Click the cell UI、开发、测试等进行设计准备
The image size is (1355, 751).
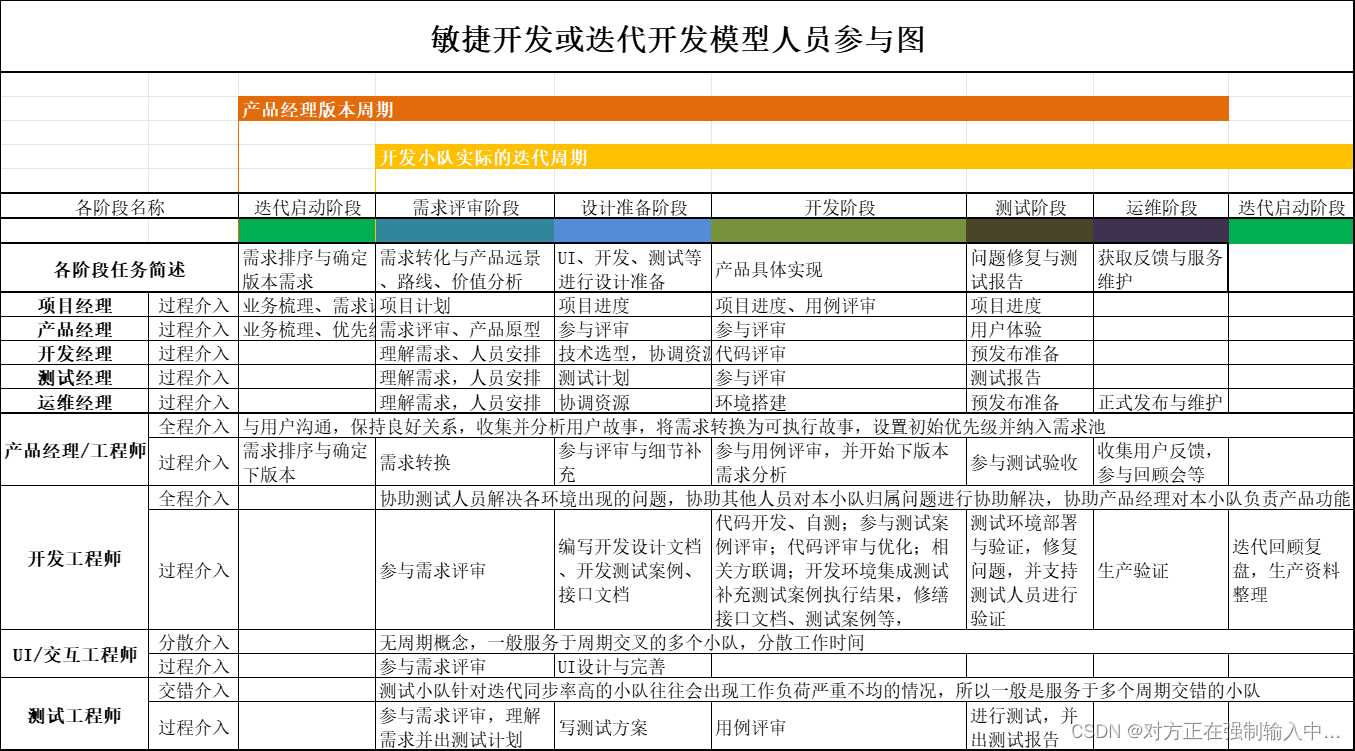click(x=634, y=269)
